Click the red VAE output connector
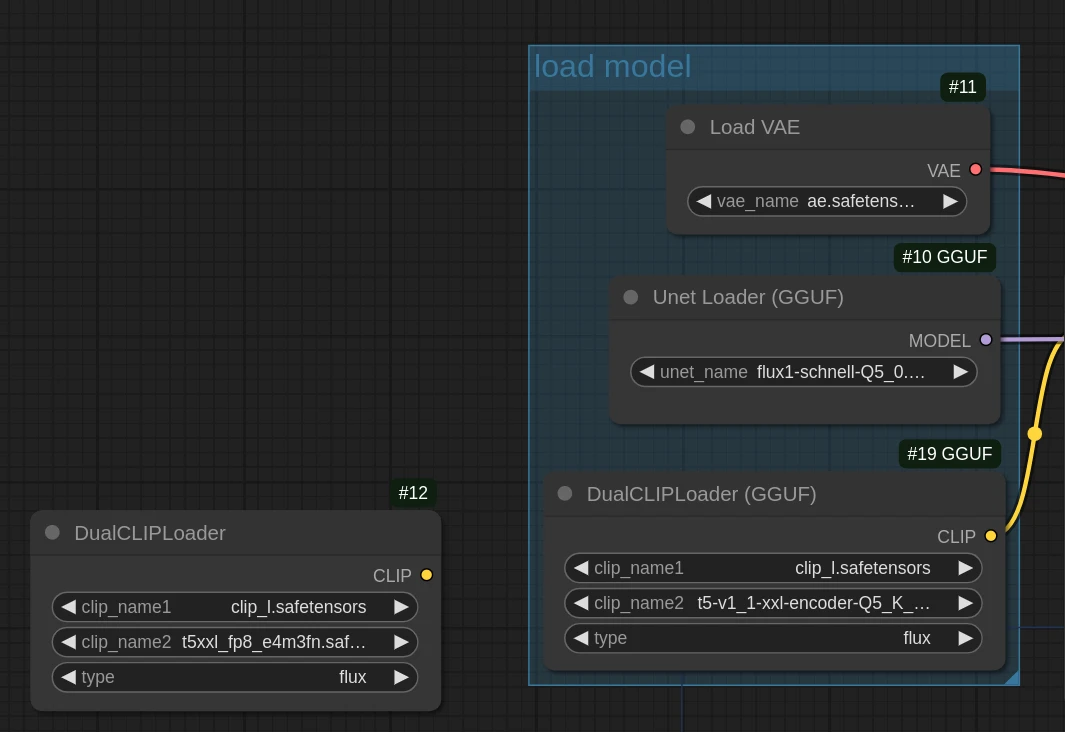Screen dimensions: 1065x732 coord(976,170)
